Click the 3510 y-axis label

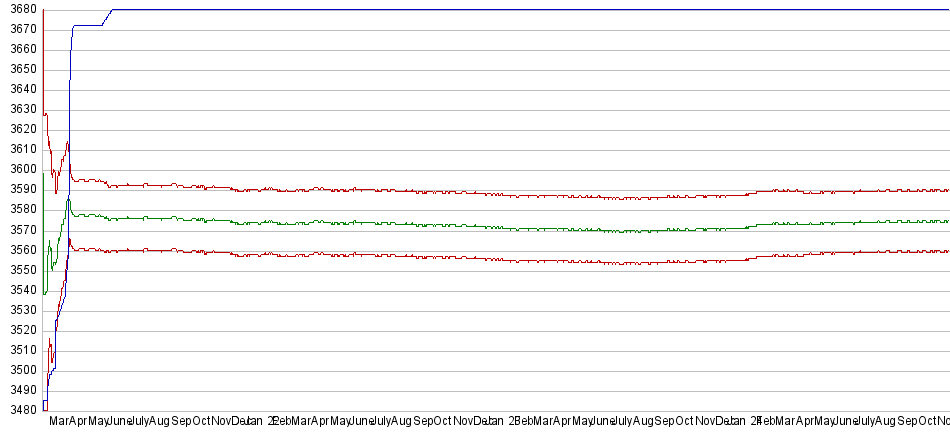[23, 350]
